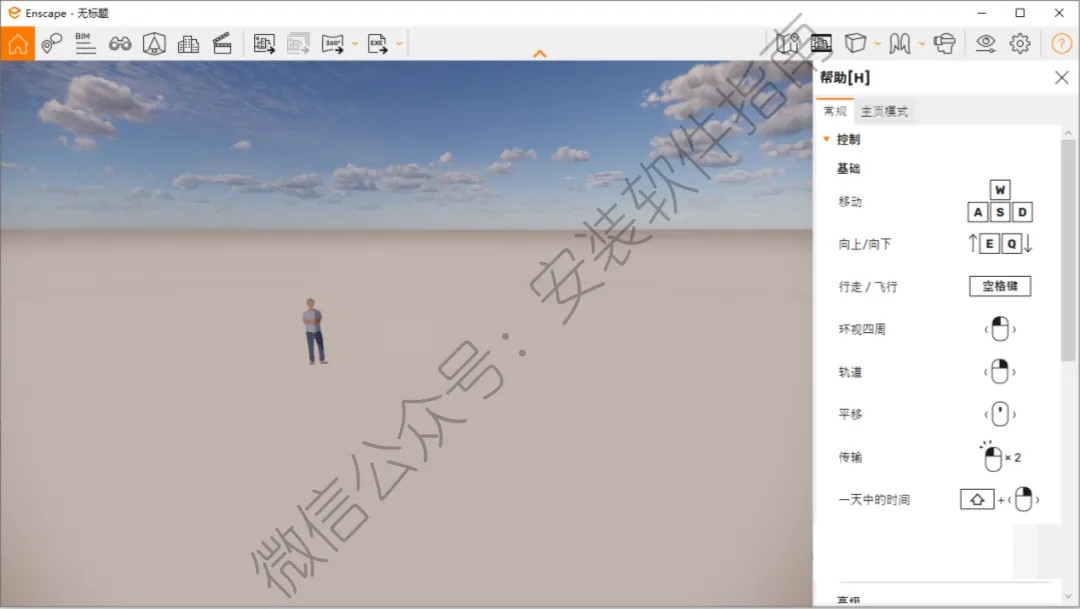Click the 360 panorama export icon
The image size is (1080, 609).
(333, 44)
